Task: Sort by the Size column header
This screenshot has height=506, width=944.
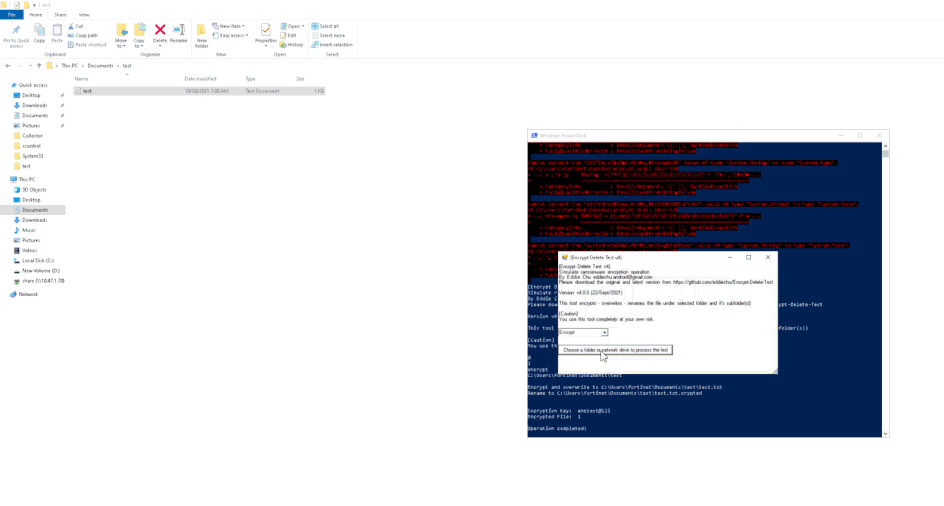Action: point(300,79)
